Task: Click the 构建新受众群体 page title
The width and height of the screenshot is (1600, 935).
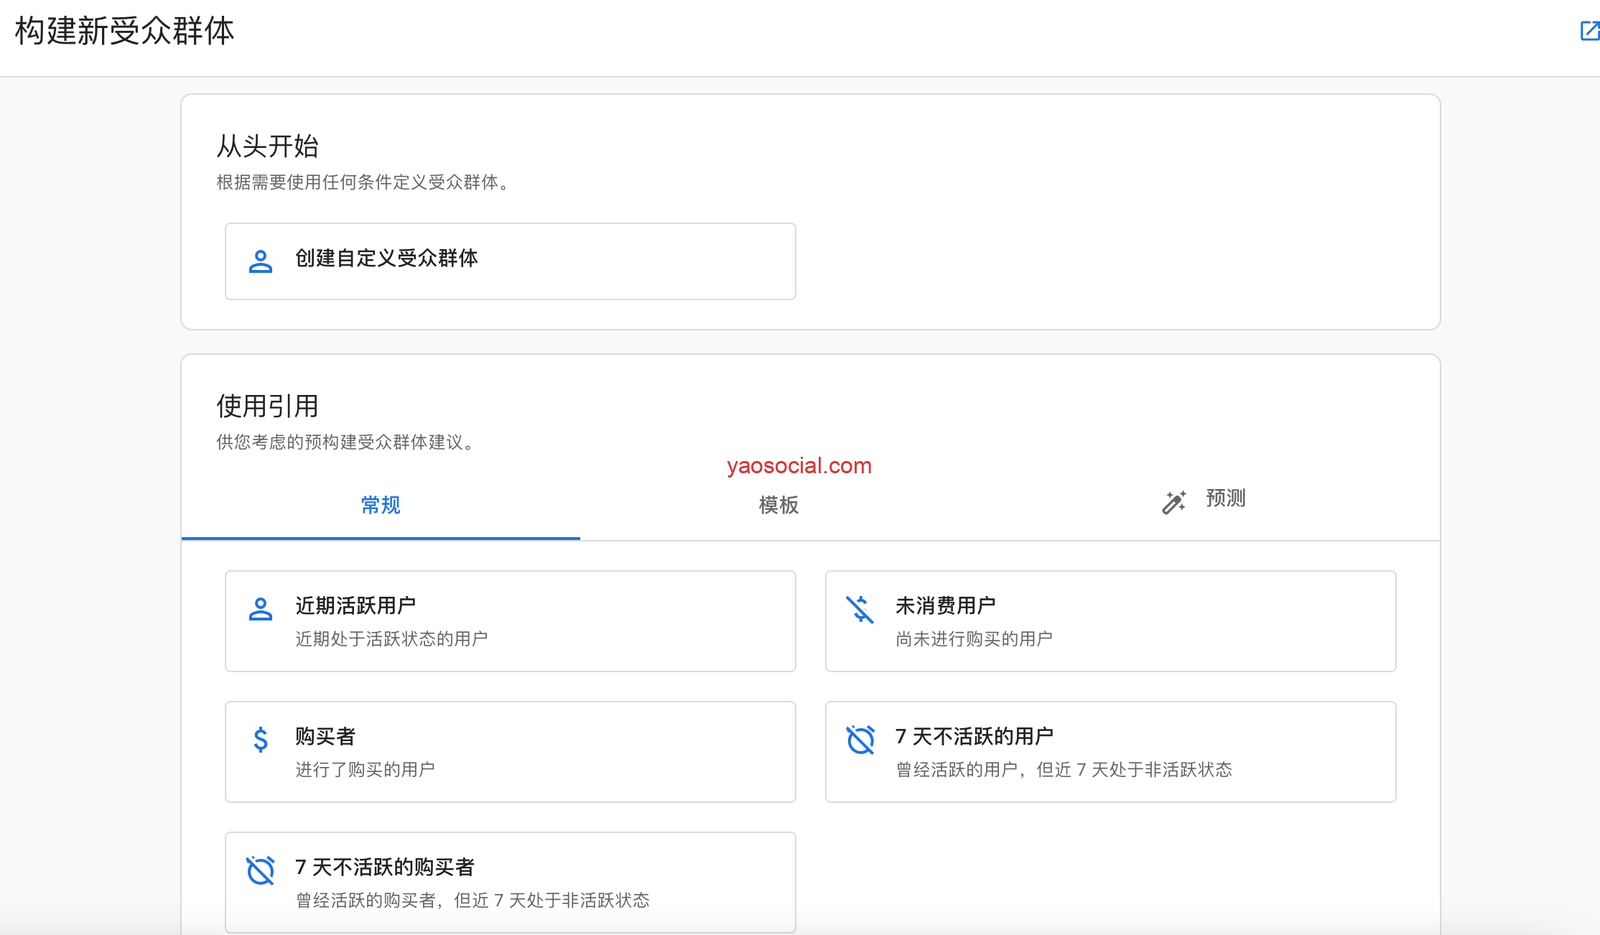Action: pyautogui.click(x=125, y=31)
